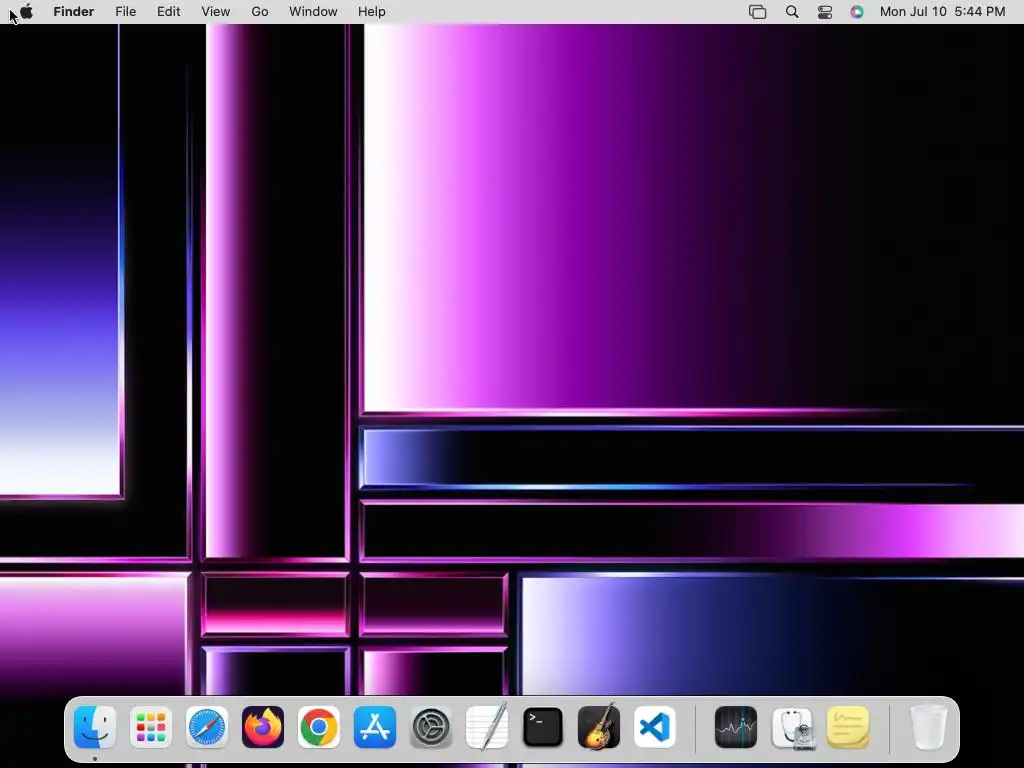Open System Settings gear icon
The height and width of the screenshot is (768, 1024).
coord(431,727)
